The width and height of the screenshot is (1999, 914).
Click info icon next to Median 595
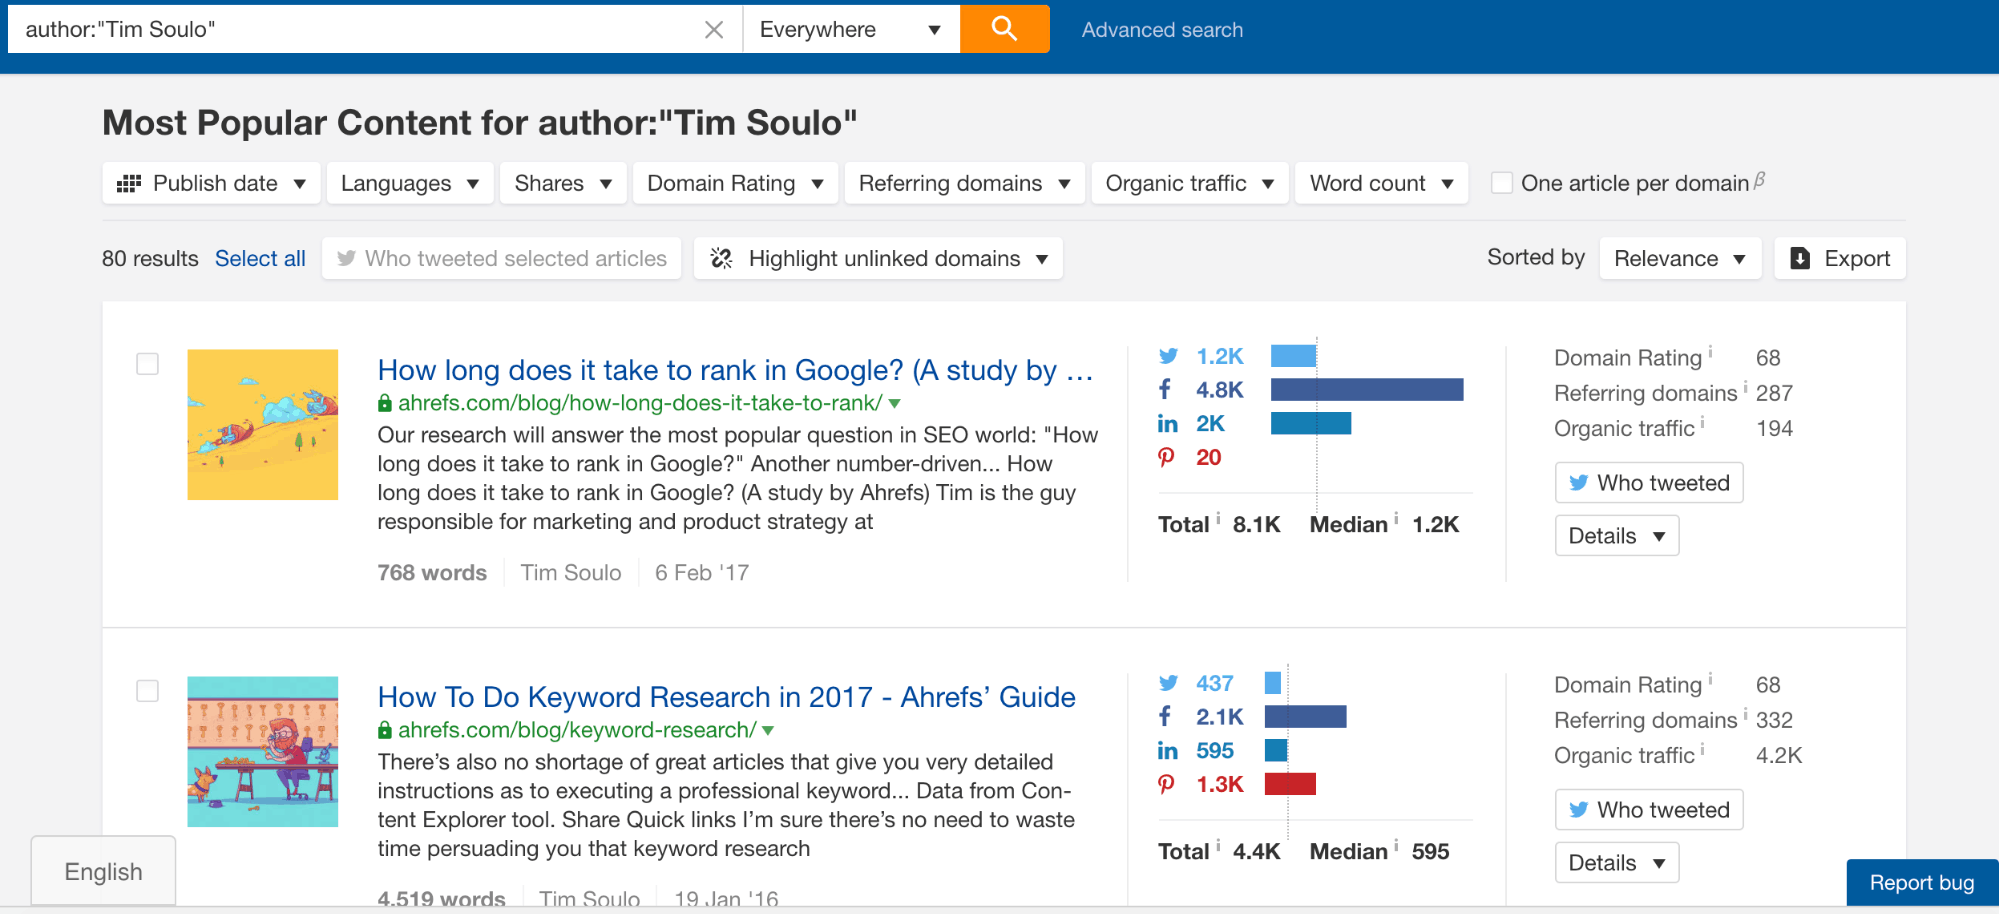click(1396, 845)
